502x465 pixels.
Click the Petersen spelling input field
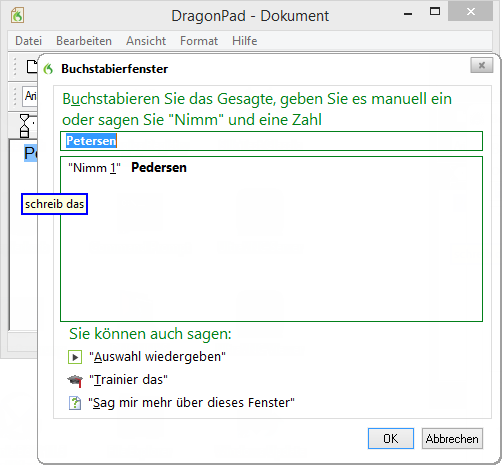point(271,141)
